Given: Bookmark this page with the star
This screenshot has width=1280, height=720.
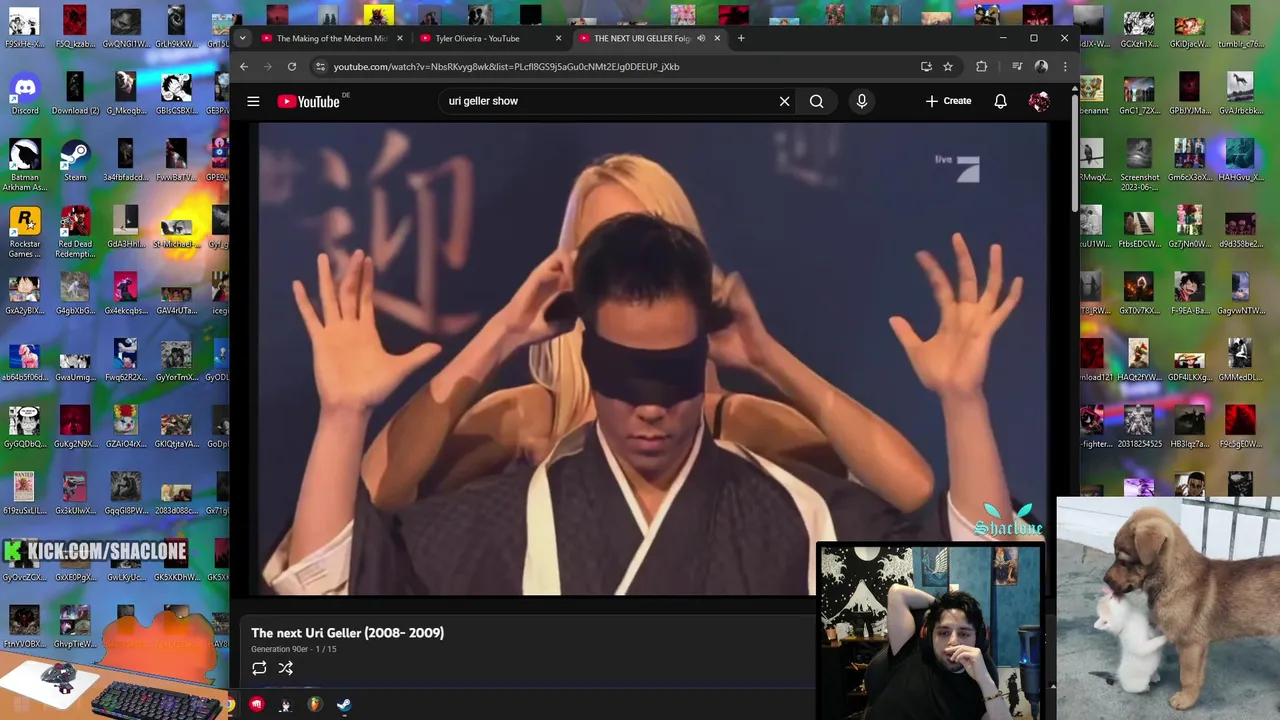Looking at the screenshot, I should [x=948, y=67].
